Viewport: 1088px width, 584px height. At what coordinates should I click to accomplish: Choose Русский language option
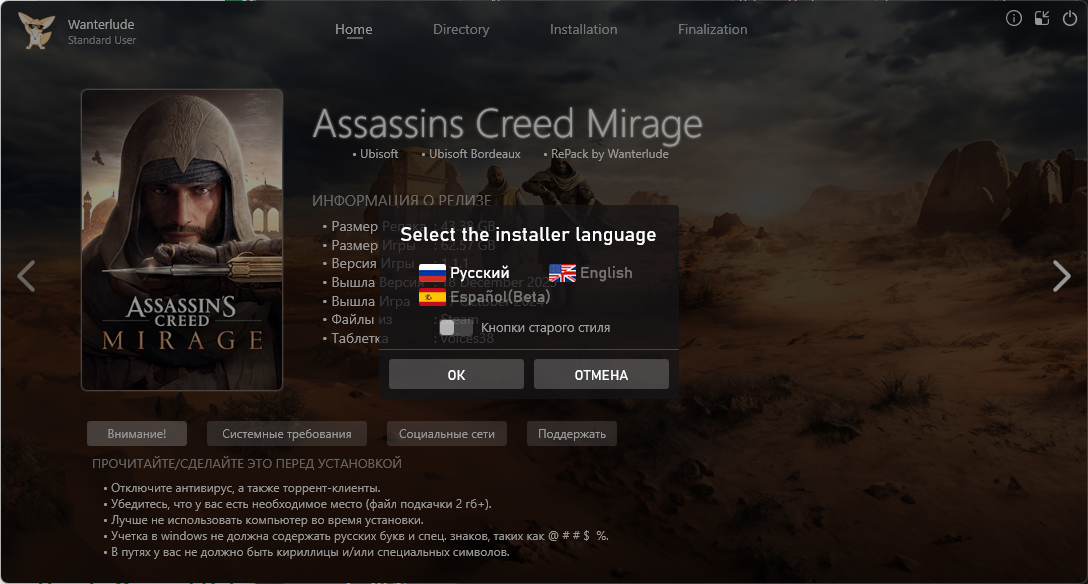[479, 273]
